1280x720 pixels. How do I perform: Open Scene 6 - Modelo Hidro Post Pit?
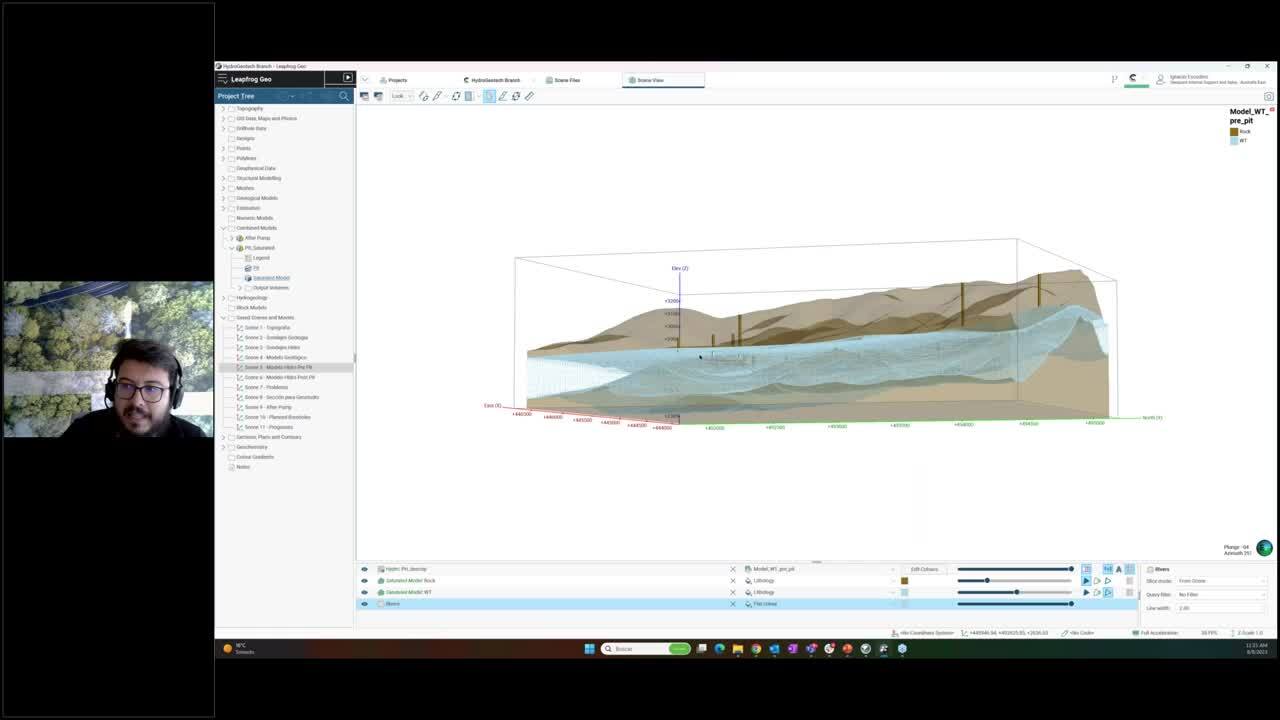[x=280, y=377]
